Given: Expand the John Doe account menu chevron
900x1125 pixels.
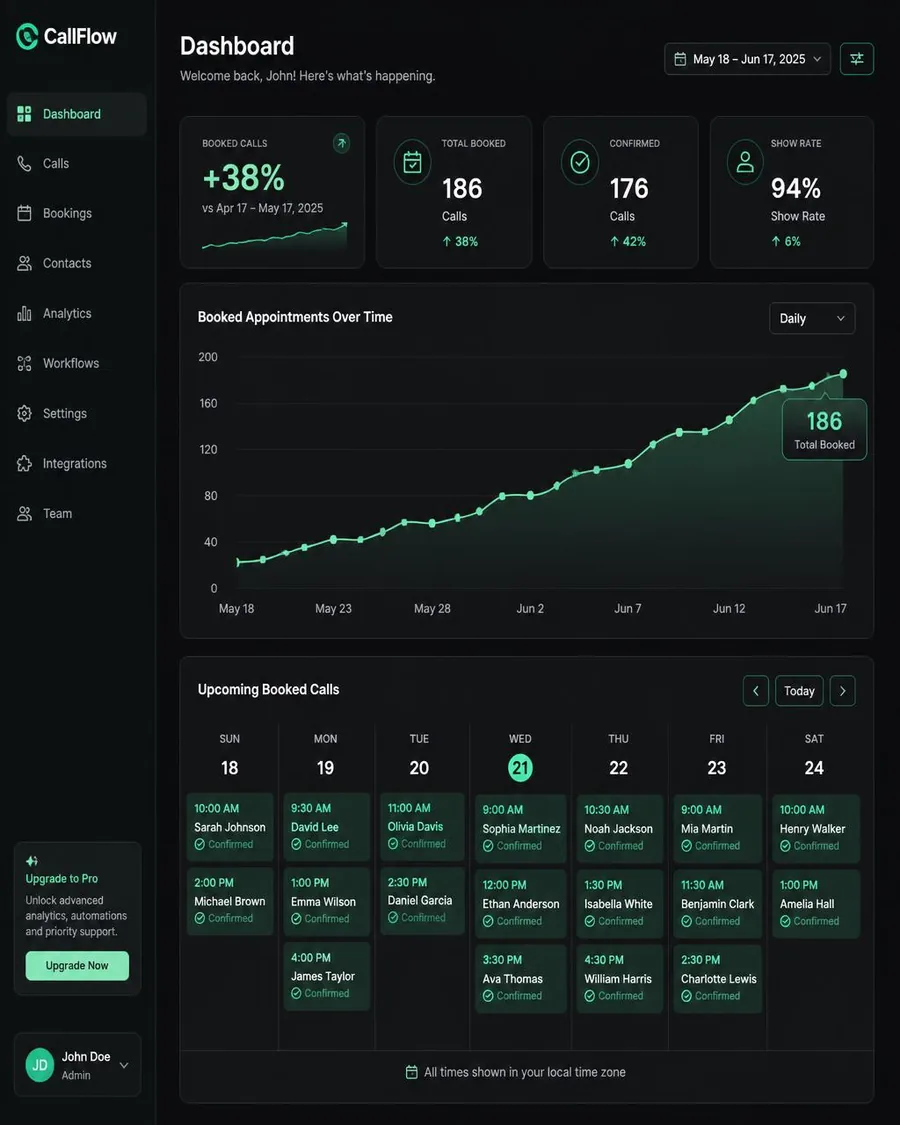Looking at the screenshot, I should point(124,1065).
